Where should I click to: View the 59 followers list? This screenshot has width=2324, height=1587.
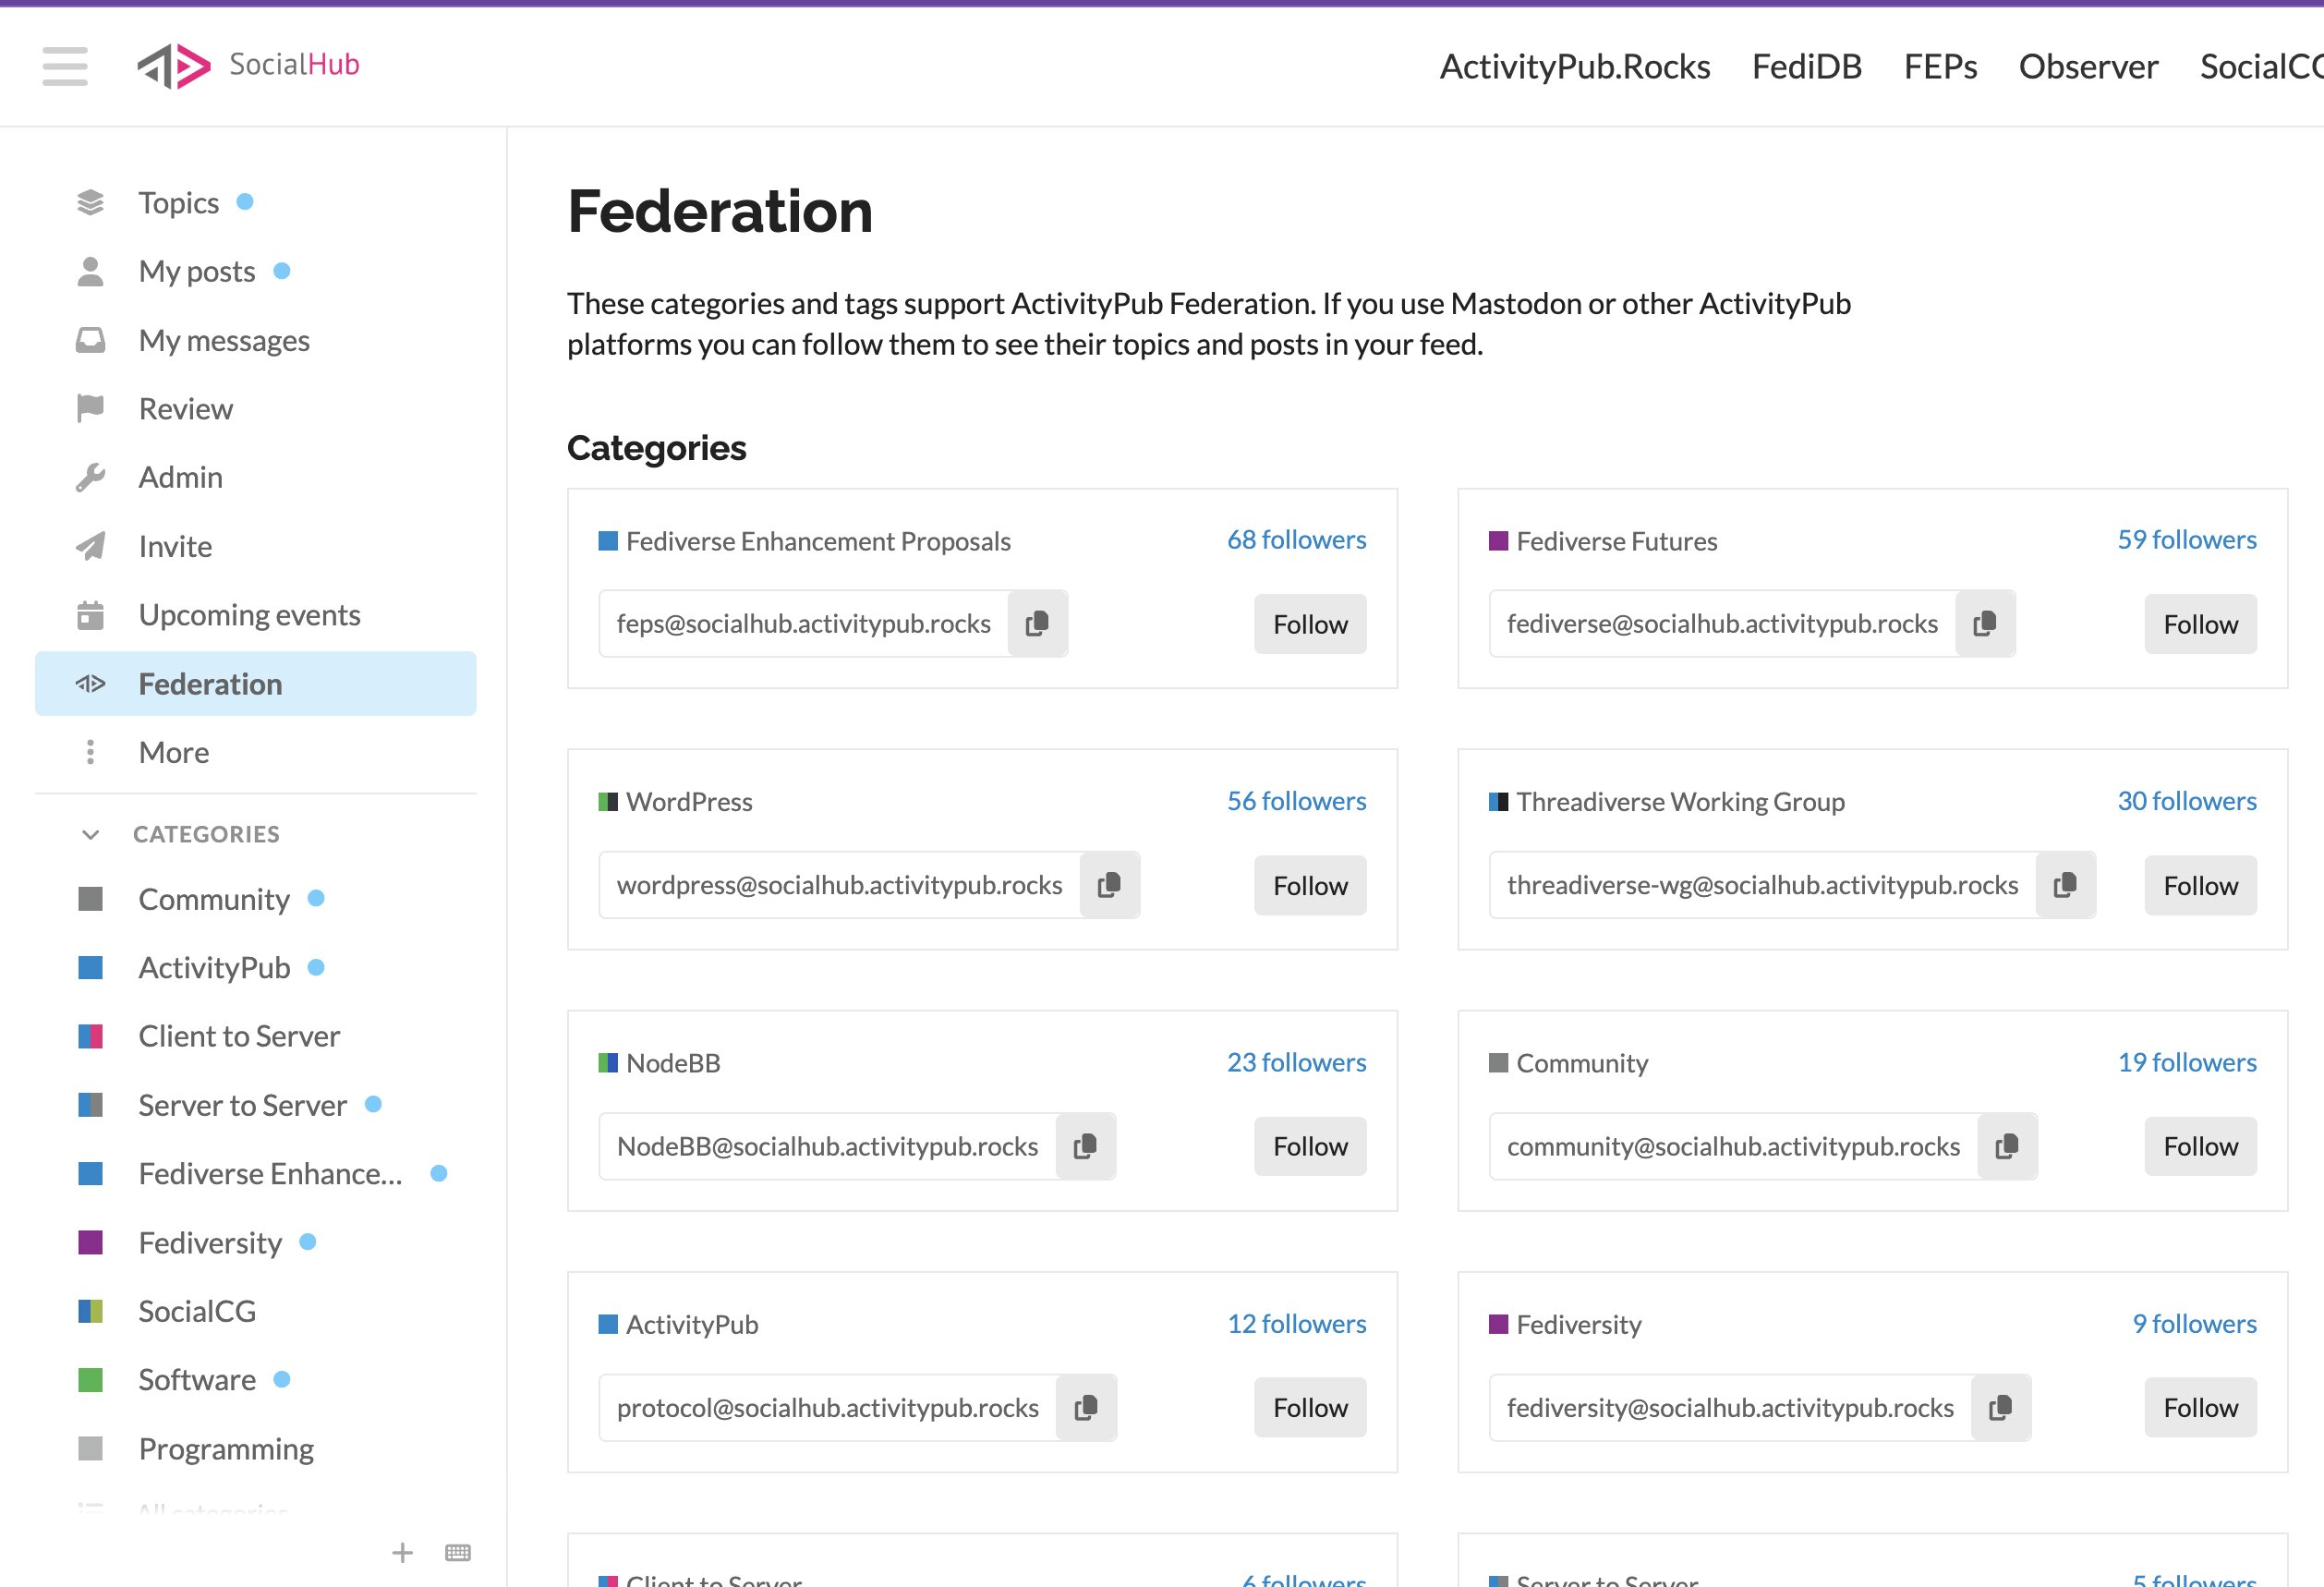(2186, 539)
